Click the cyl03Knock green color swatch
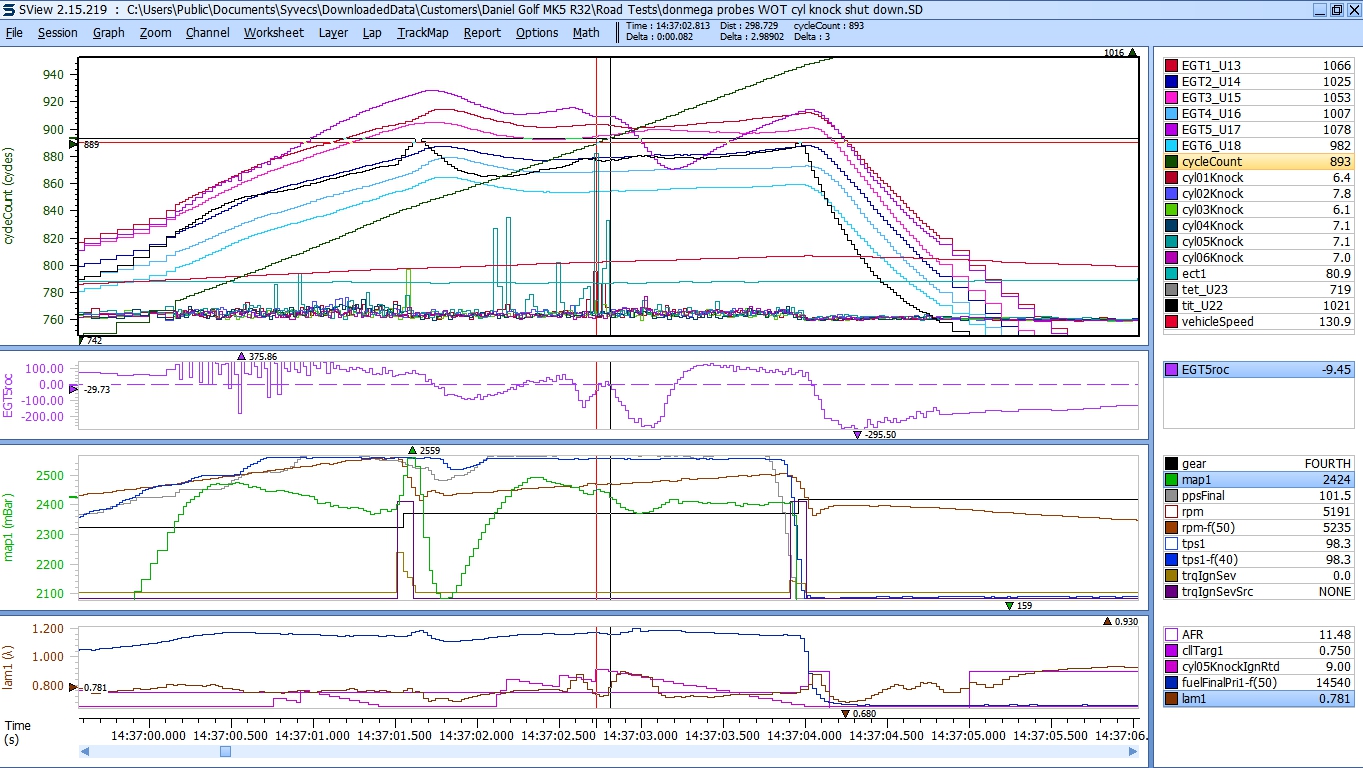This screenshot has width=1363, height=768. pyautogui.click(x=1171, y=210)
